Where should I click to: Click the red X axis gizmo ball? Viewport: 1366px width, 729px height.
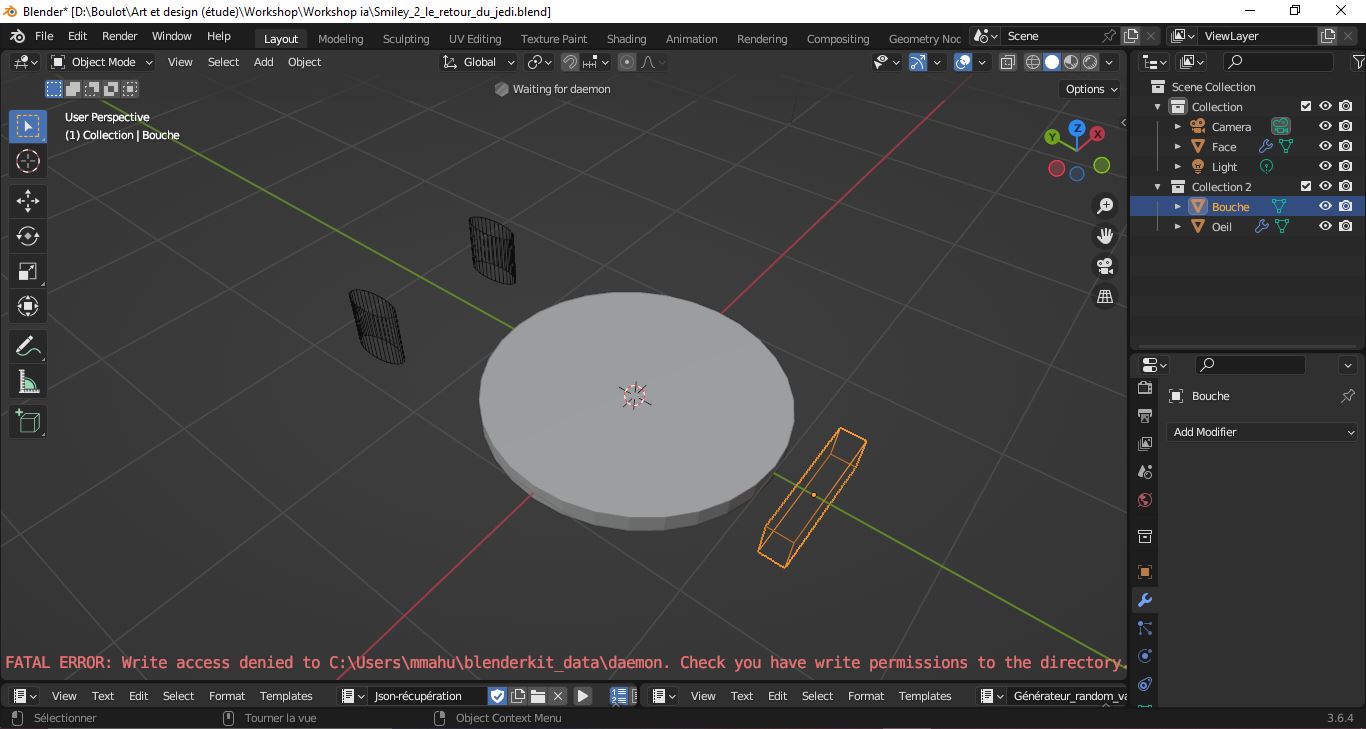(x=1097, y=133)
